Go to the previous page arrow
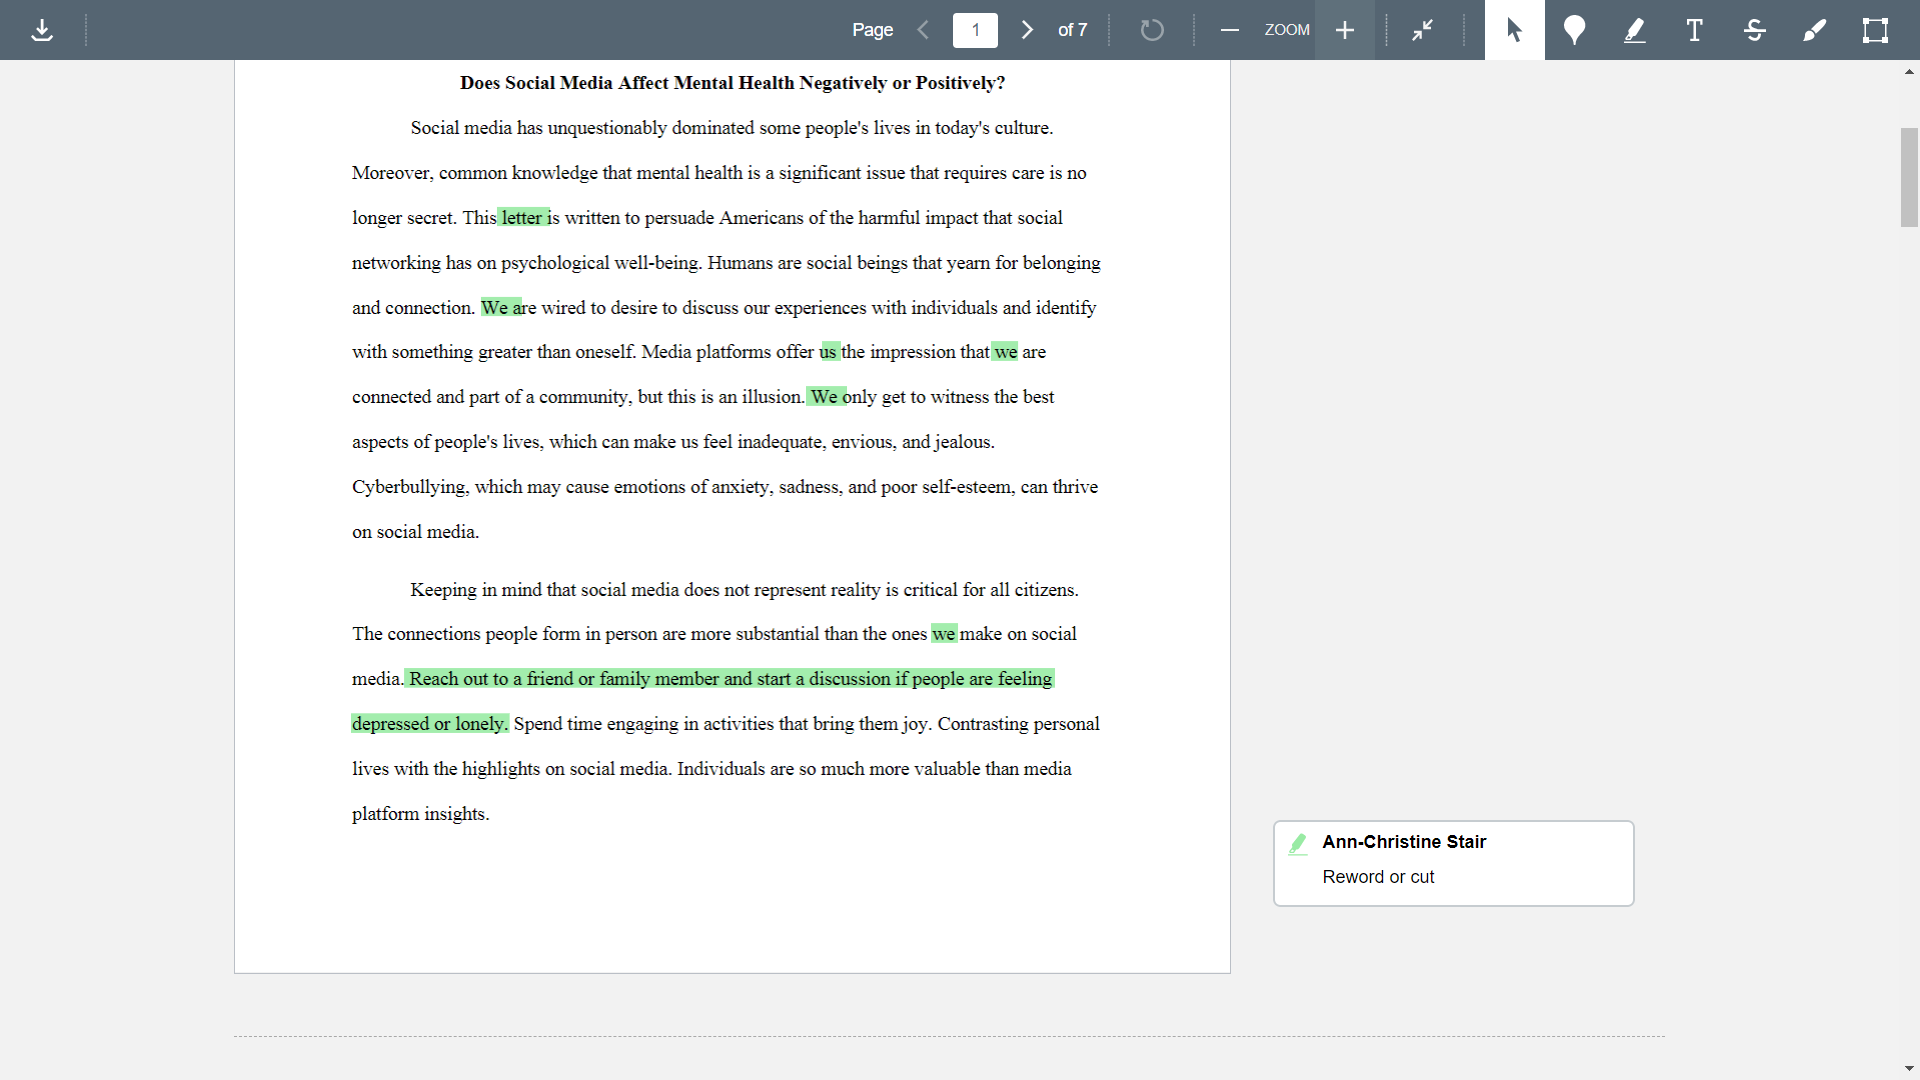The width and height of the screenshot is (1920, 1080). [x=923, y=30]
